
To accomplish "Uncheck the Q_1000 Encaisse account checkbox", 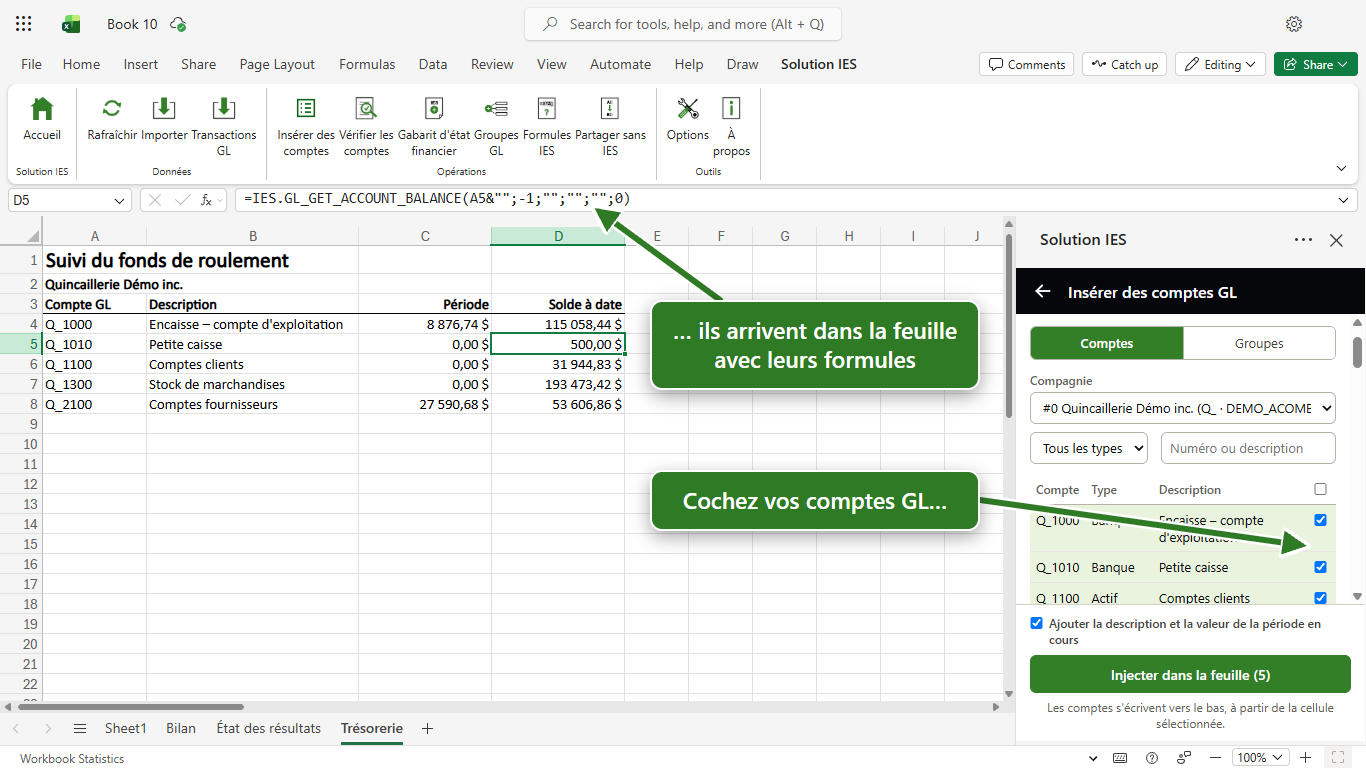I will coord(1320,520).
